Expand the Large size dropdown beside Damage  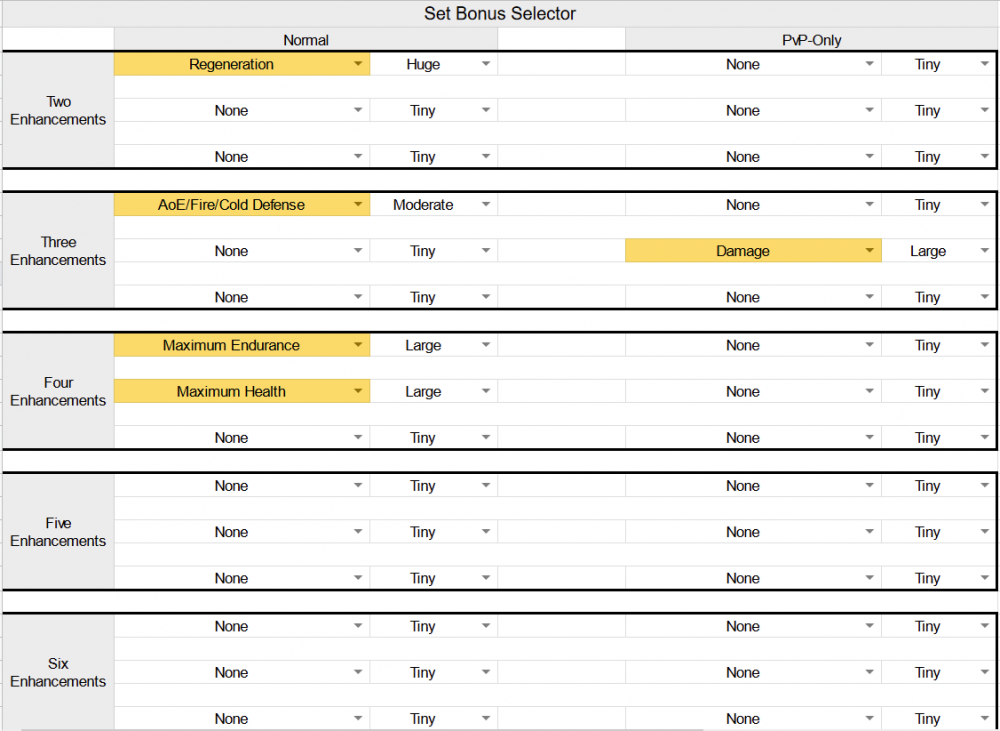coord(985,251)
